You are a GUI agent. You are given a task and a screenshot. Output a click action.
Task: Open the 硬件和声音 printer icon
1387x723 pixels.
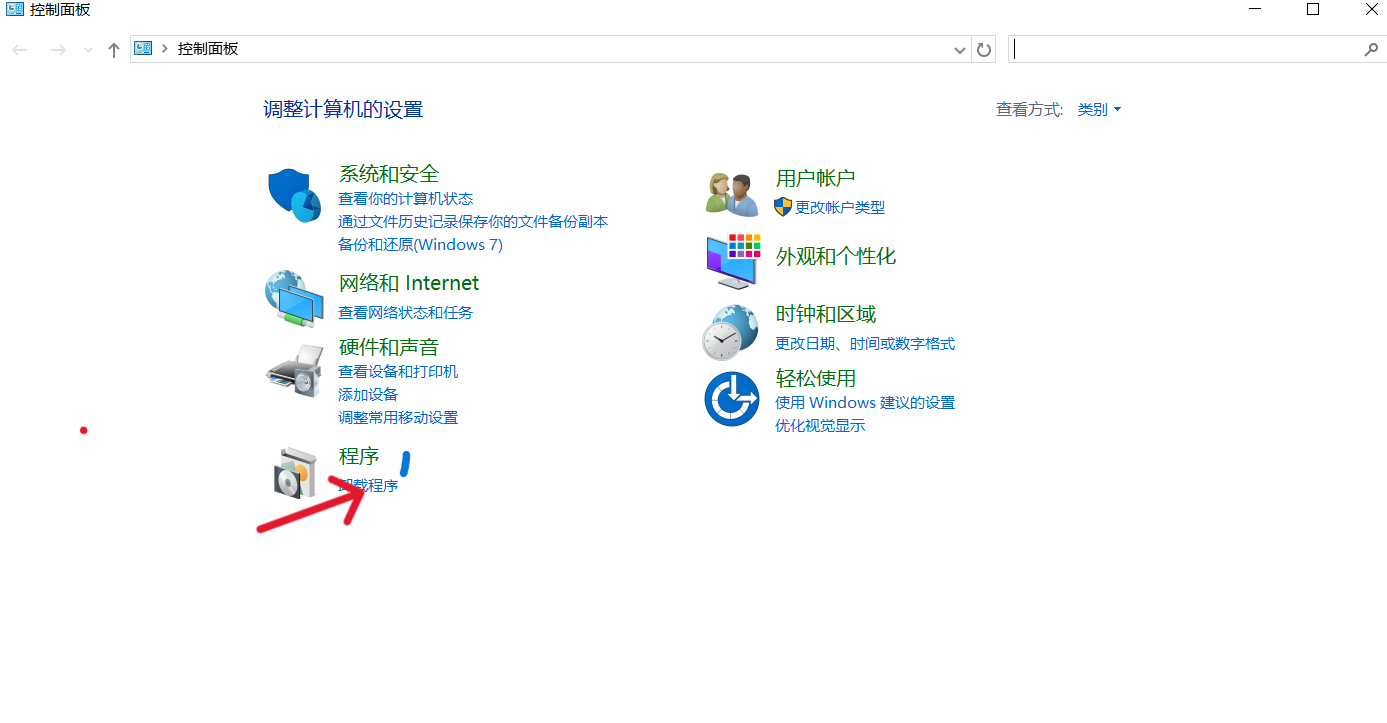294,372
